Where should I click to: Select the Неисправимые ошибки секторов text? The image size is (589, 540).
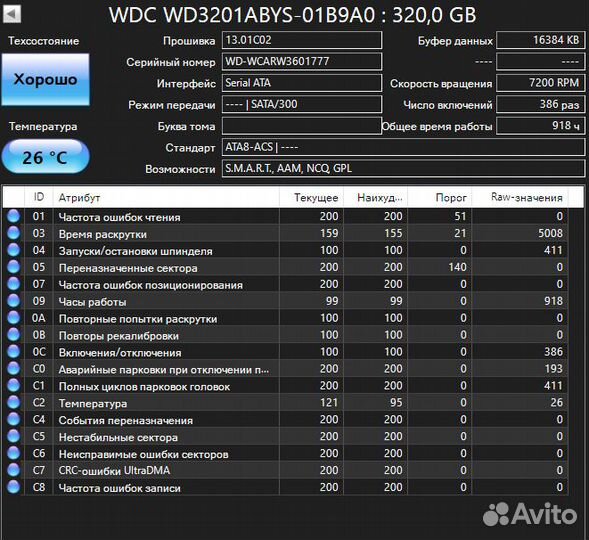pyautogui.click(x=143, y=454)
